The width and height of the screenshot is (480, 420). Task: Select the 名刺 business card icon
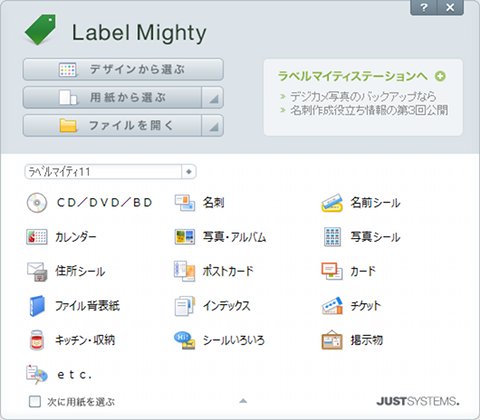[185, 202]
